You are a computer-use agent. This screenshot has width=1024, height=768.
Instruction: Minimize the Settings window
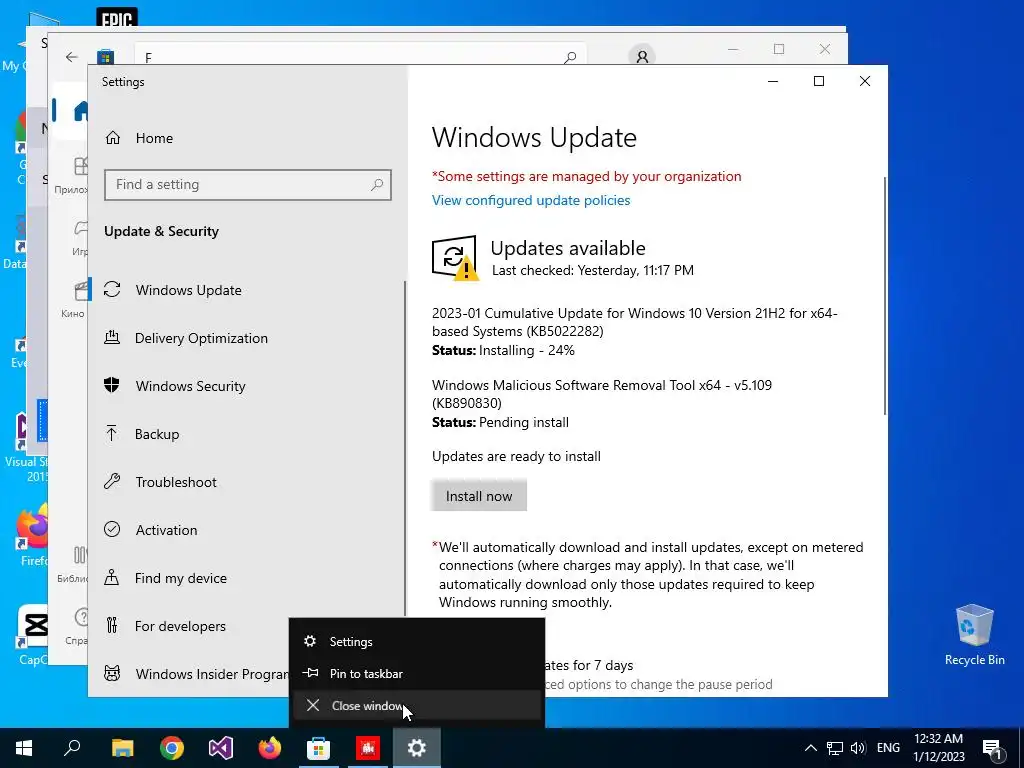tap(773, 81)
